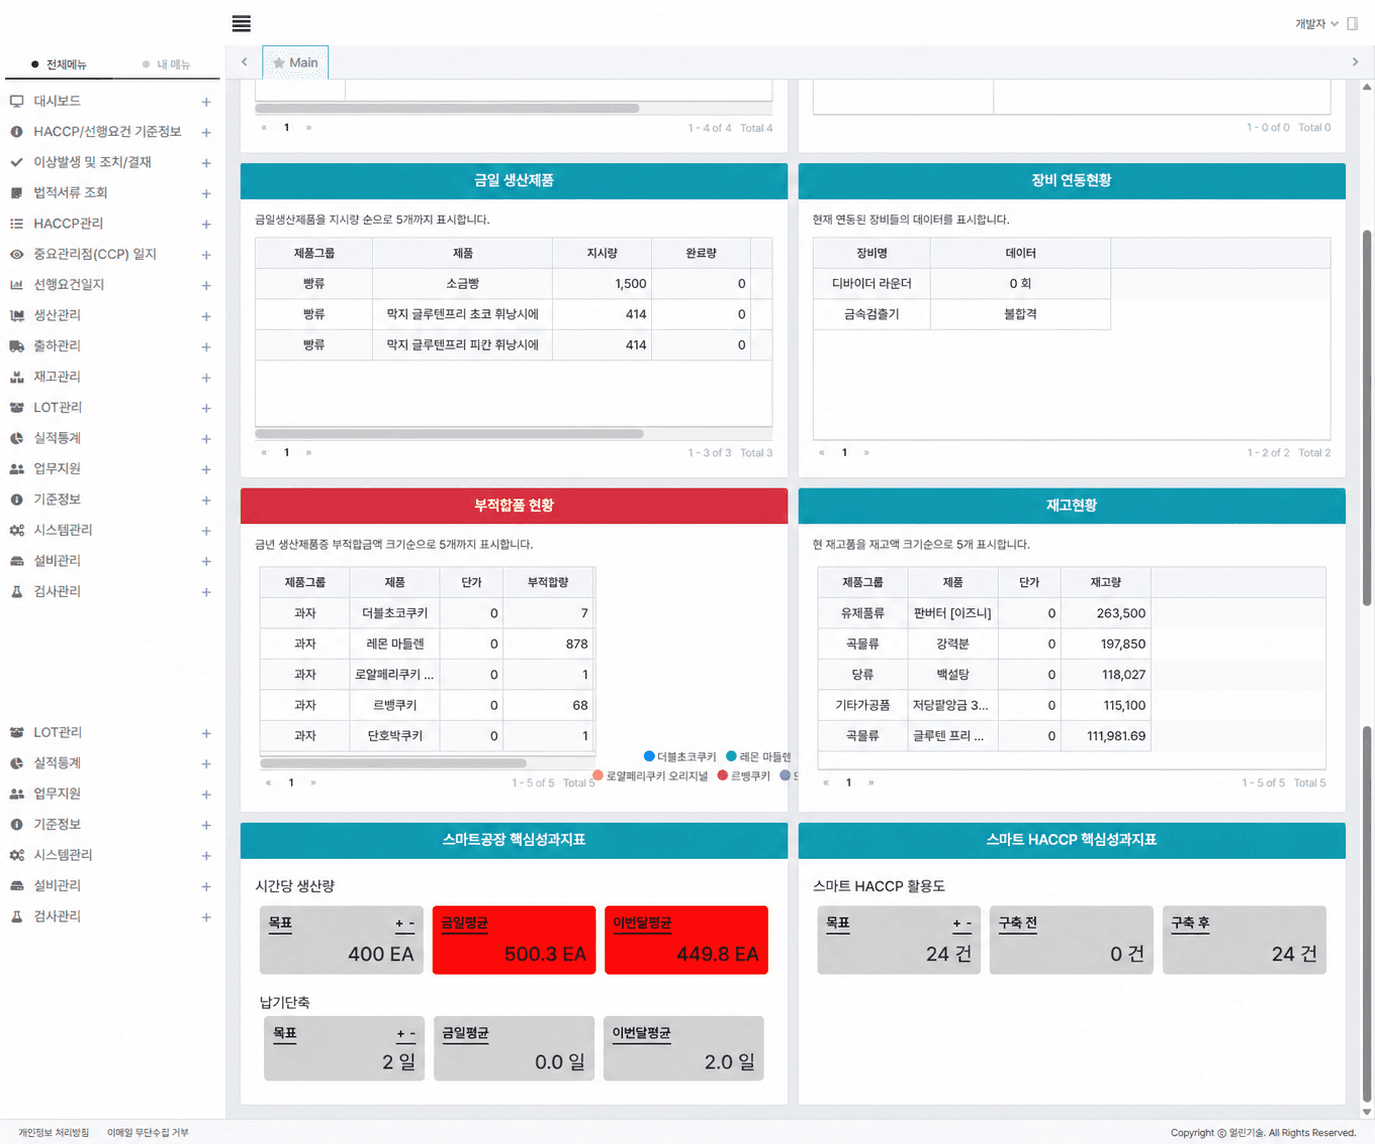Adjust 시간당 생산량 목표 with +/- control
Screen dimensions: 1375x1144
pyautogui.click(x=404, y=924)
